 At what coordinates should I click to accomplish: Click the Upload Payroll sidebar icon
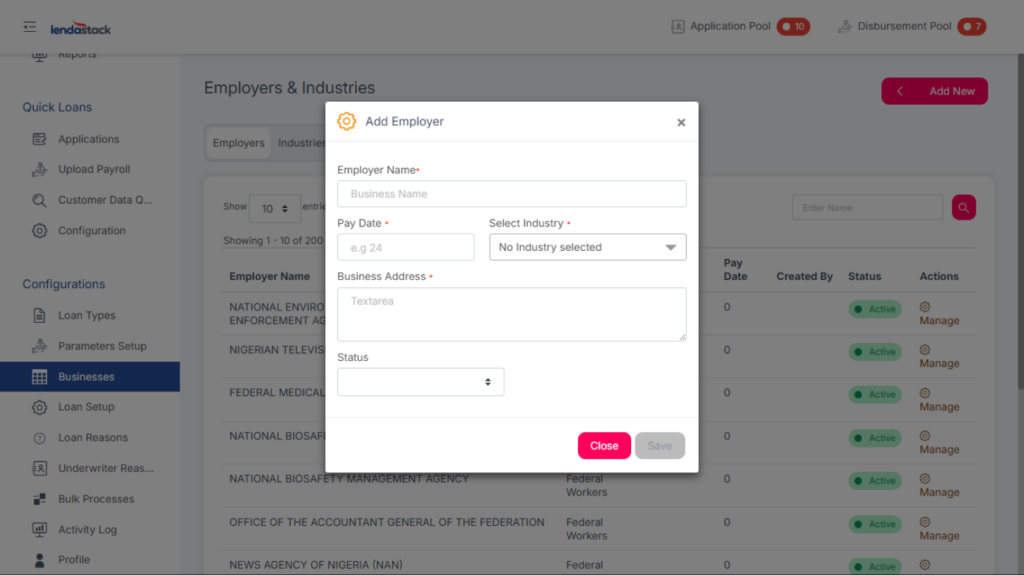pos(40,170)
